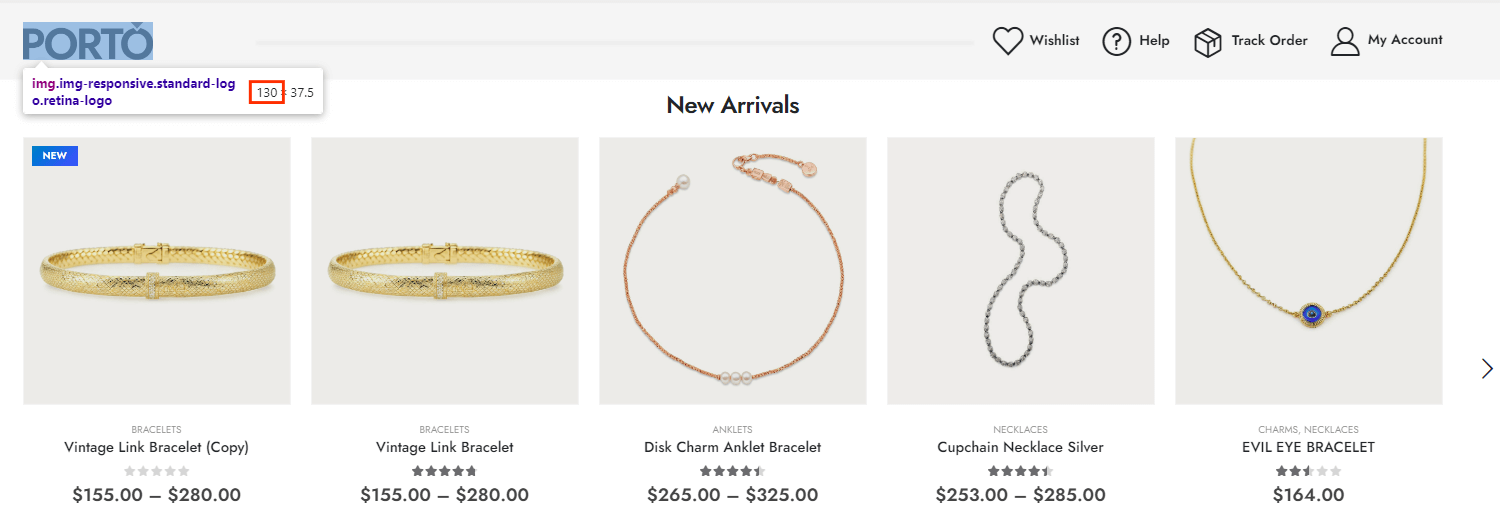Viewport: 1500px width, 516px height.
Task: Open the Disk Charm Anklet Bracelet title
Action: coord(732,447)
